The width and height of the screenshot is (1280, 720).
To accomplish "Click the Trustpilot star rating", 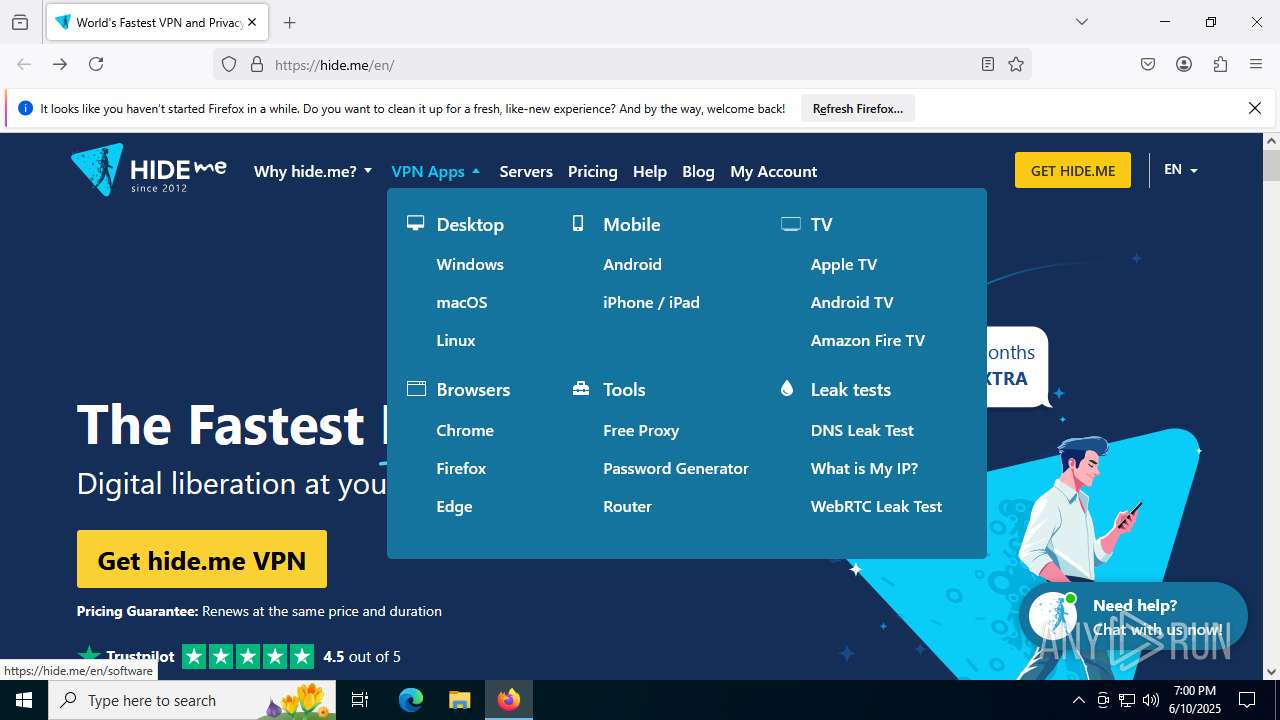I will point(248,656).
